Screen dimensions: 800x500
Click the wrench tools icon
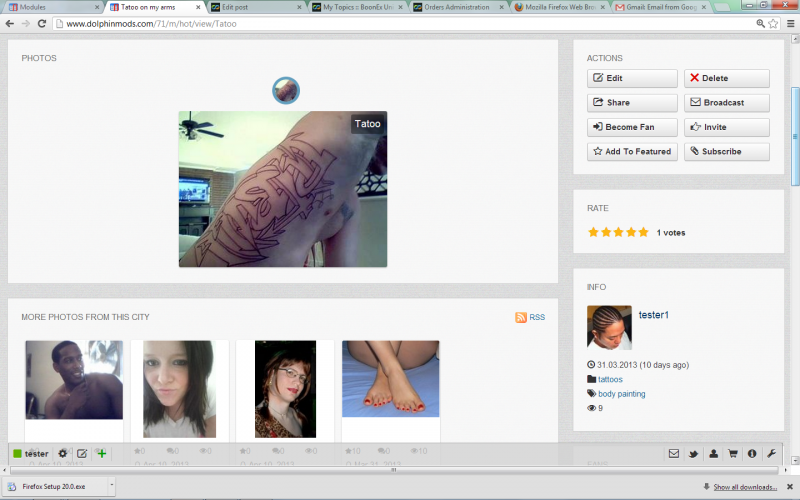tap(771, 453)
